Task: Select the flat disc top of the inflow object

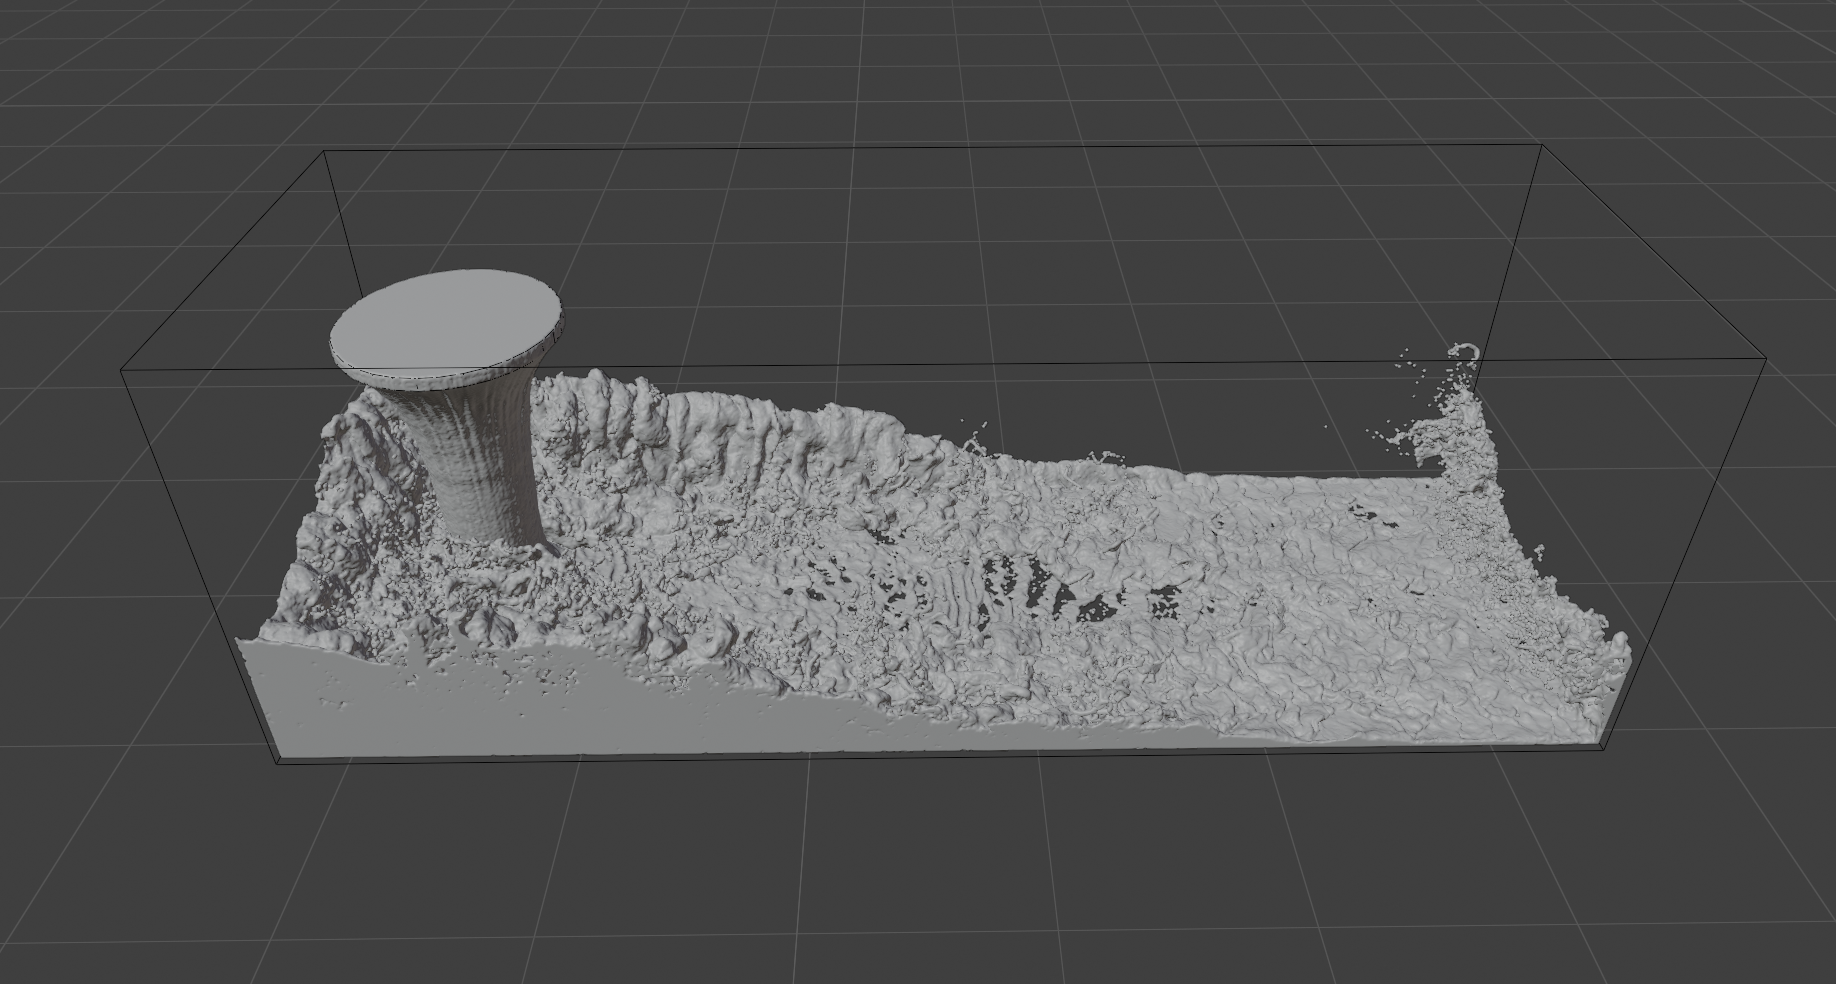Action: coord(445,323)
